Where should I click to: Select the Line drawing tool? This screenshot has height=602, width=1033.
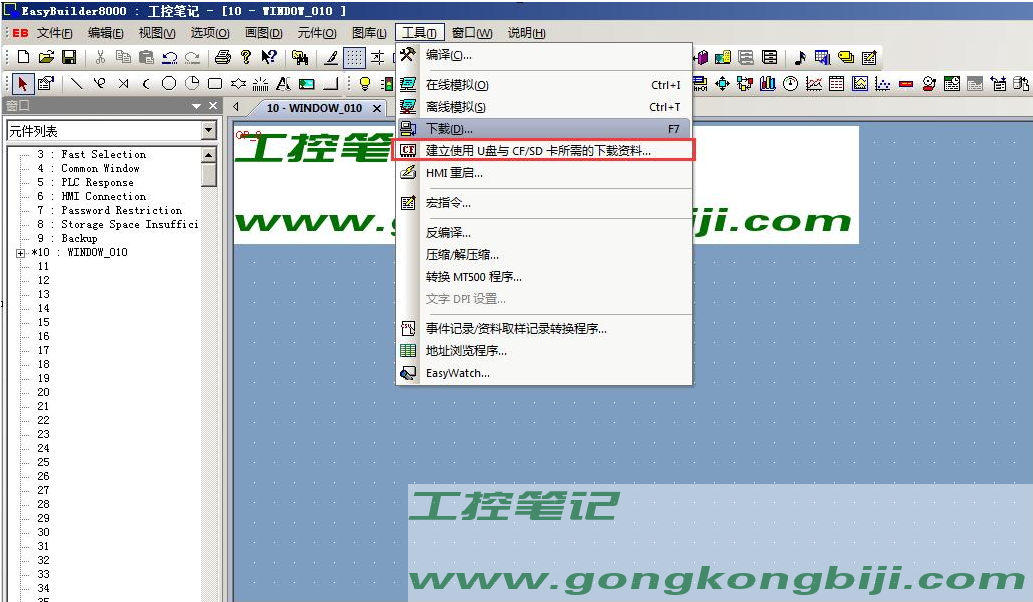coord(77,84)
